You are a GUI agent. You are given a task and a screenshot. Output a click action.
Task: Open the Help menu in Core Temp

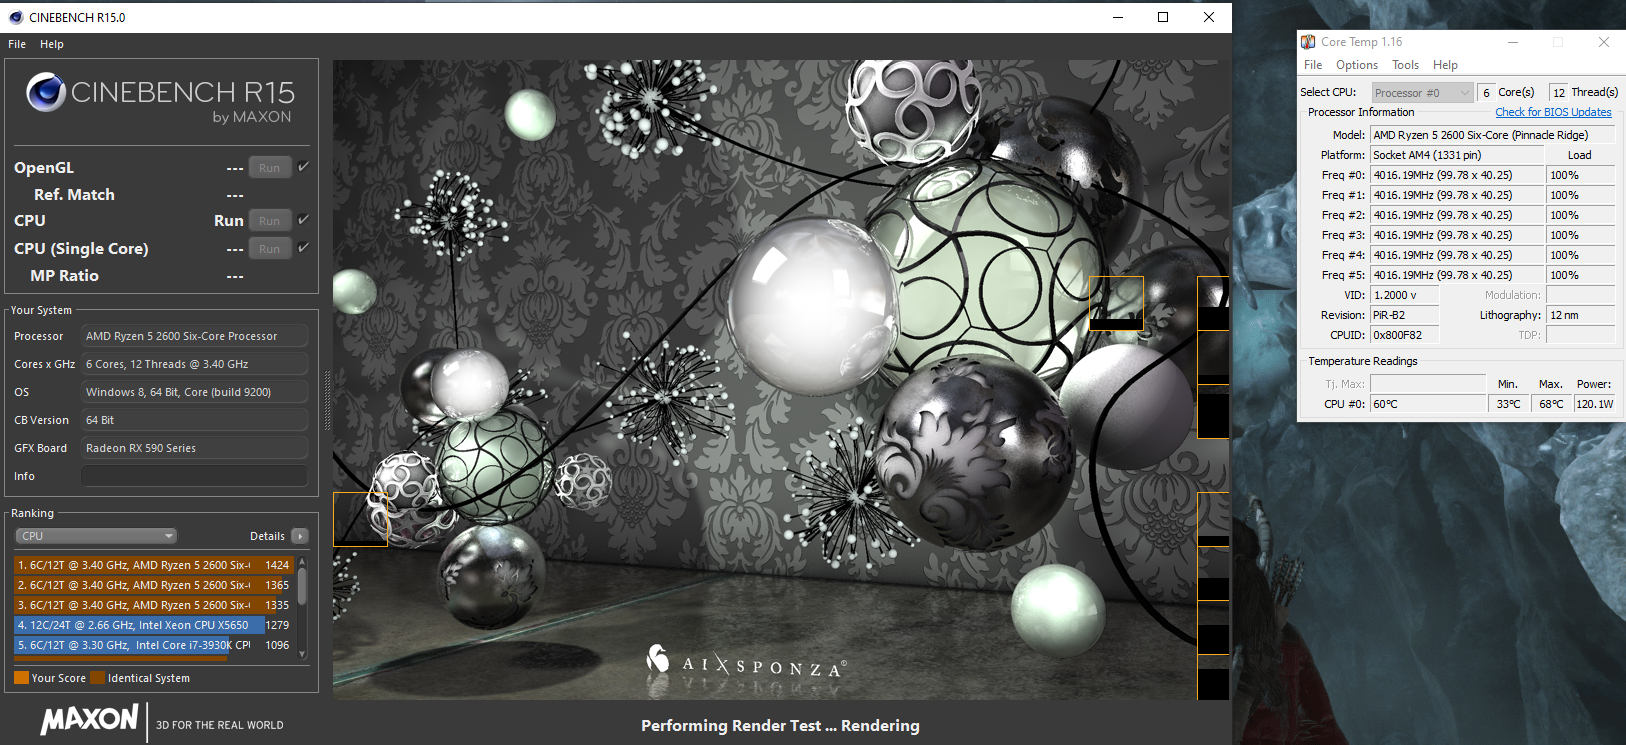pyautogui.click(x=1445, y=65)
